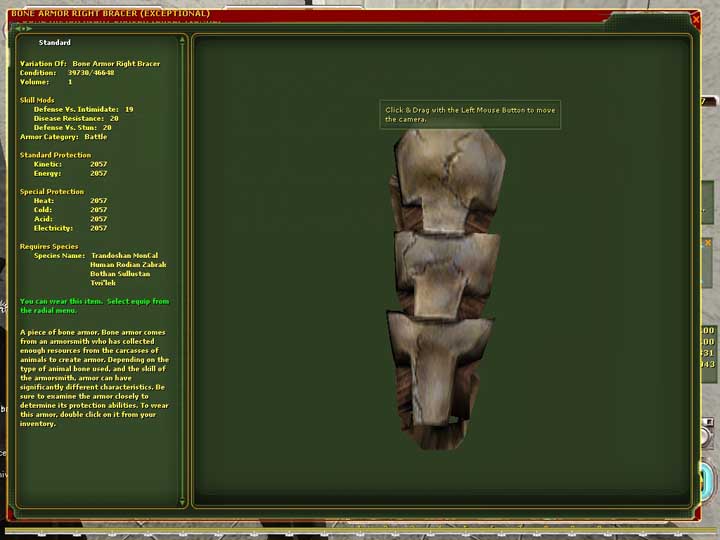Click 'Trandoshan MonCal' species line
720x540 pixels.
pyautogui.click(x=124, y=255)
